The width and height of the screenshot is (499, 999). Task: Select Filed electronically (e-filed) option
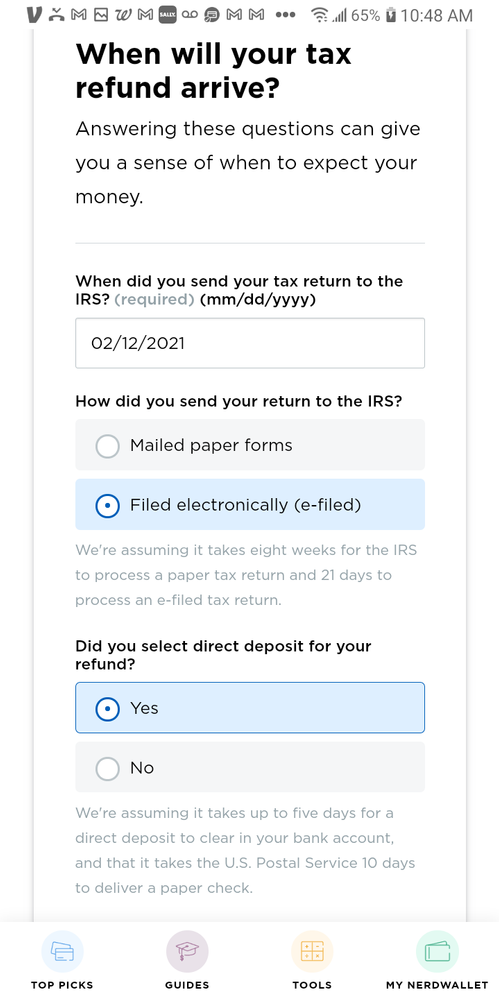250,505
